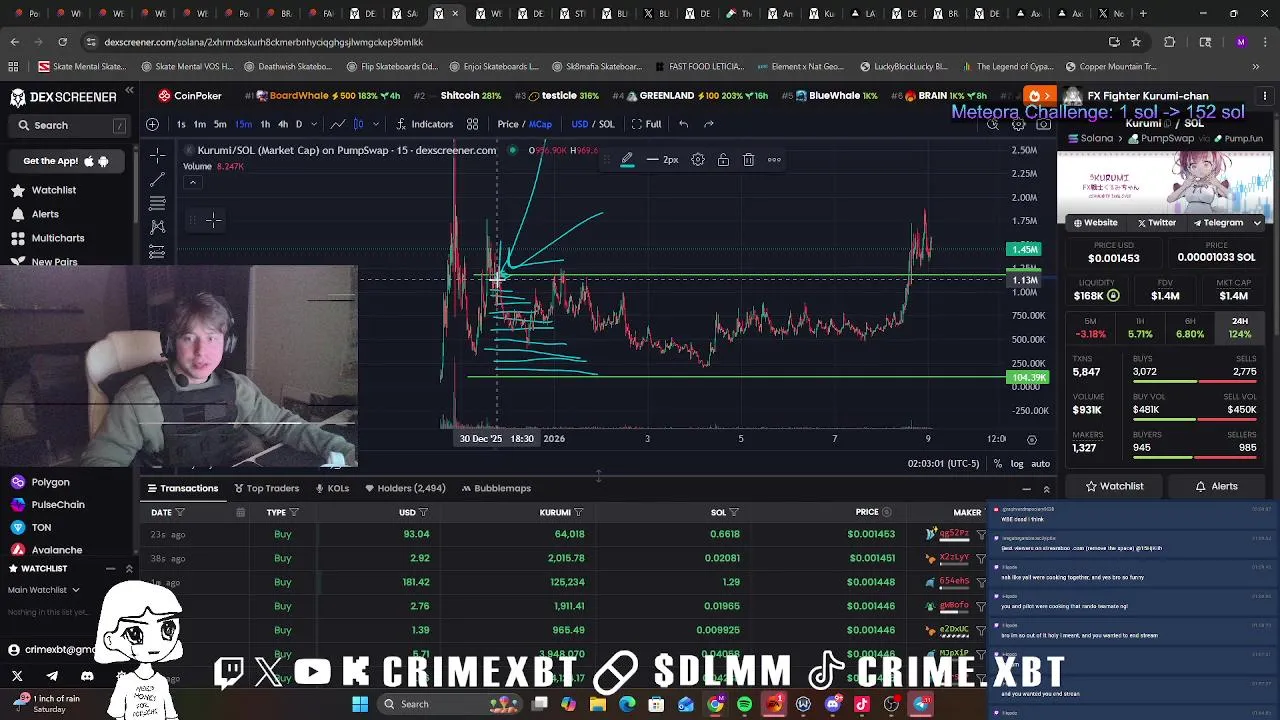Open the three-dot more menu on drawing toolbar
The width and height of the screenshot is (1280, 720).
tap(774, 160)
